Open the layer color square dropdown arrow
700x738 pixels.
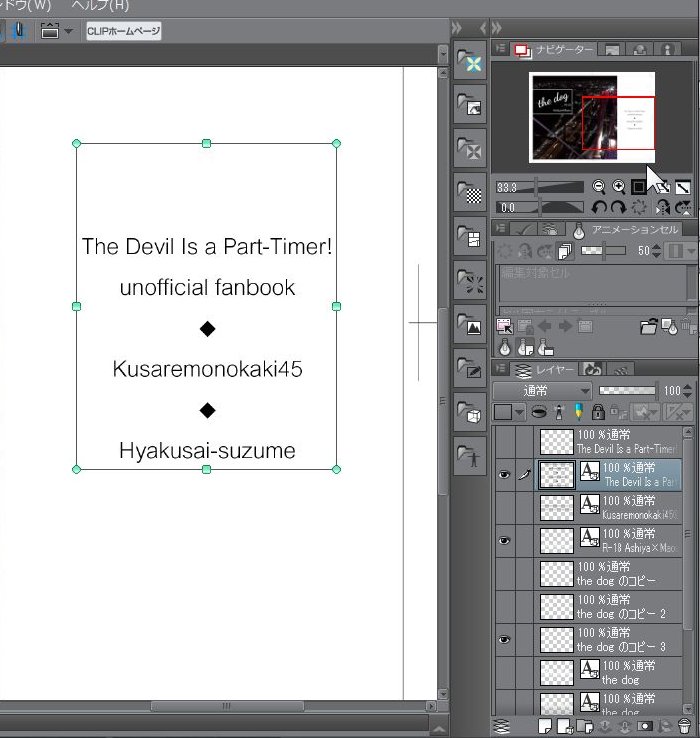[519, 413]
